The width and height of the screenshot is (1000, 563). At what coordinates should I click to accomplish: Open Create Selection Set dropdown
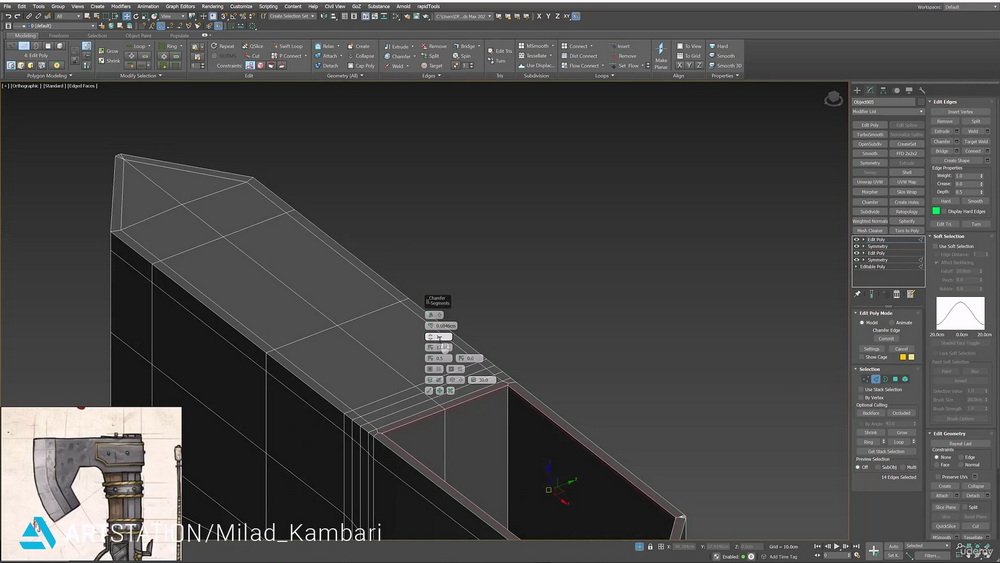pyautogui.click(x=291, y=16)
